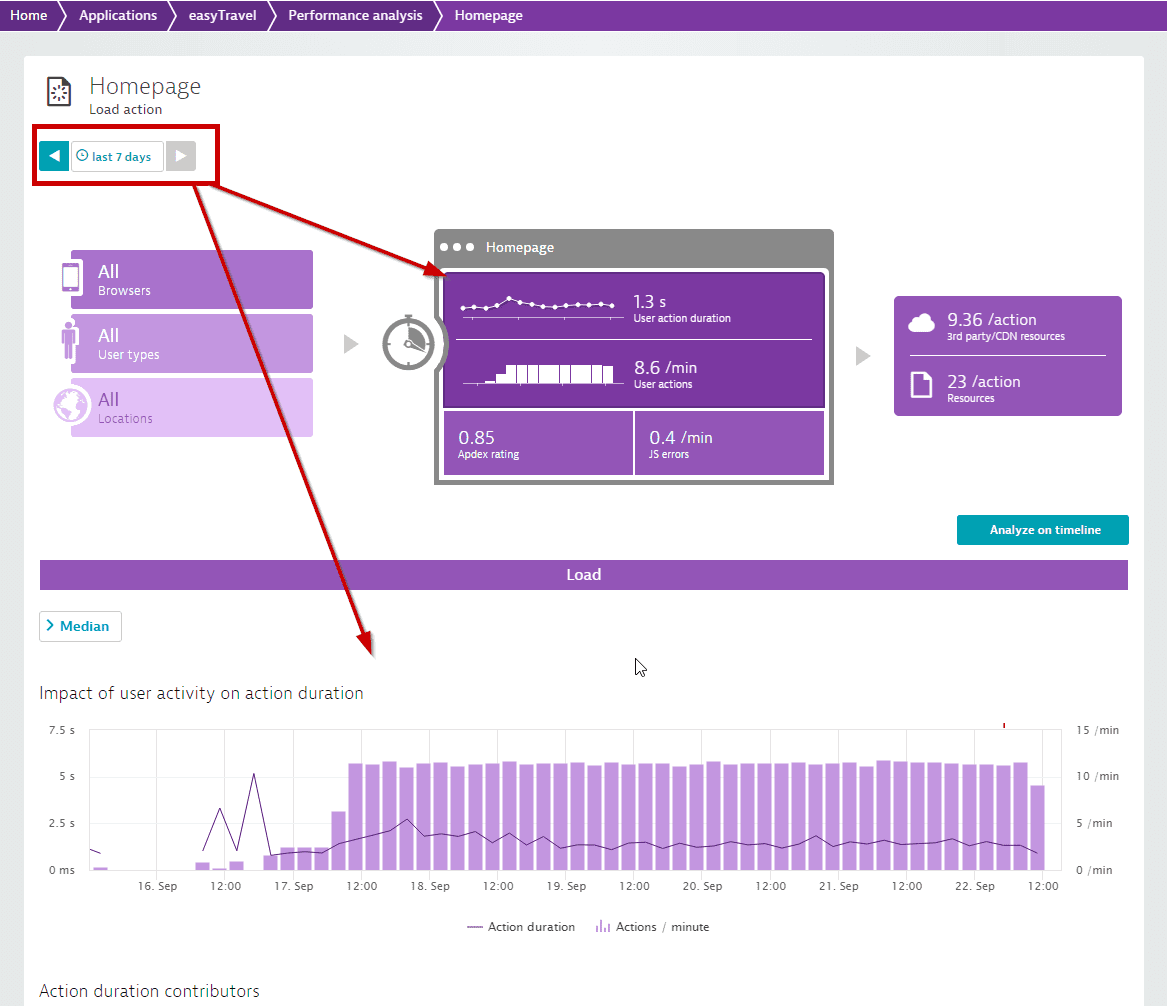Click the User actions bar sparkline

pyautogui.click(x=543, y=374)
